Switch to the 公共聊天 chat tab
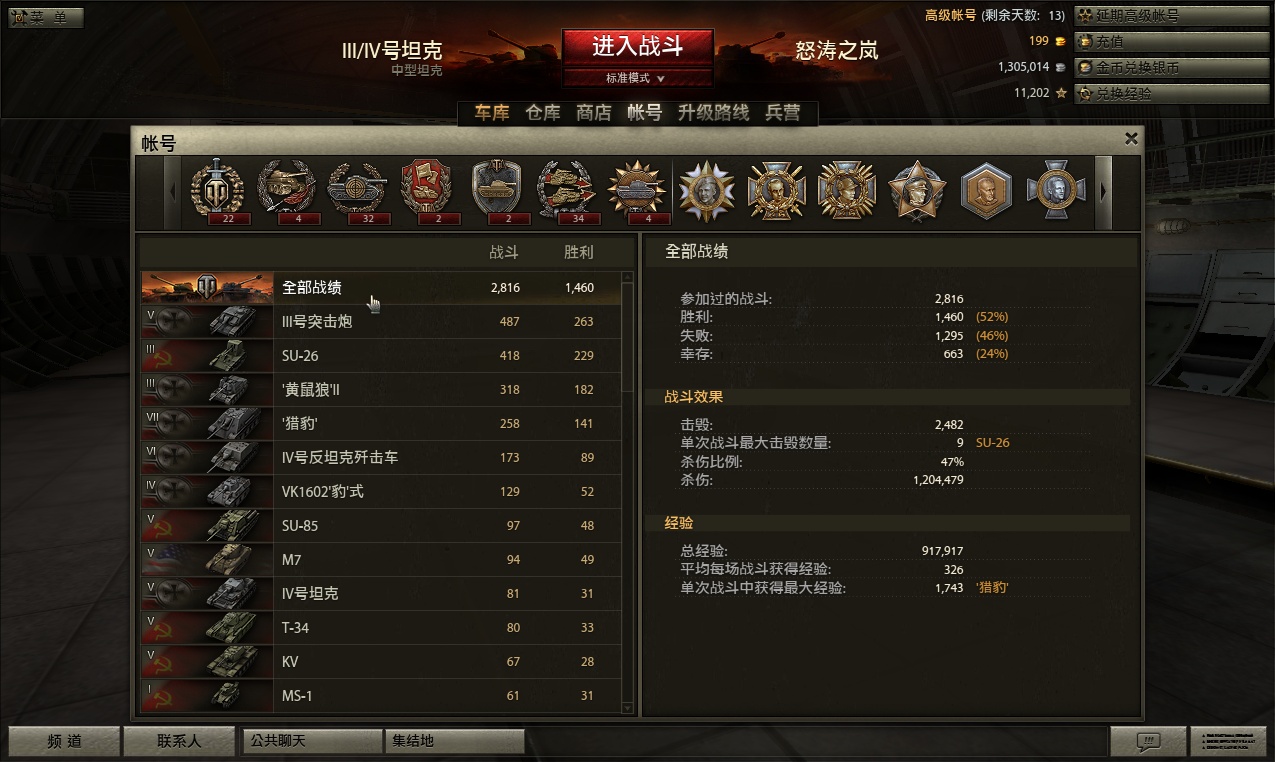Image resolution: width=1275 pixels, height=762 pixels. tap(313, 741)
